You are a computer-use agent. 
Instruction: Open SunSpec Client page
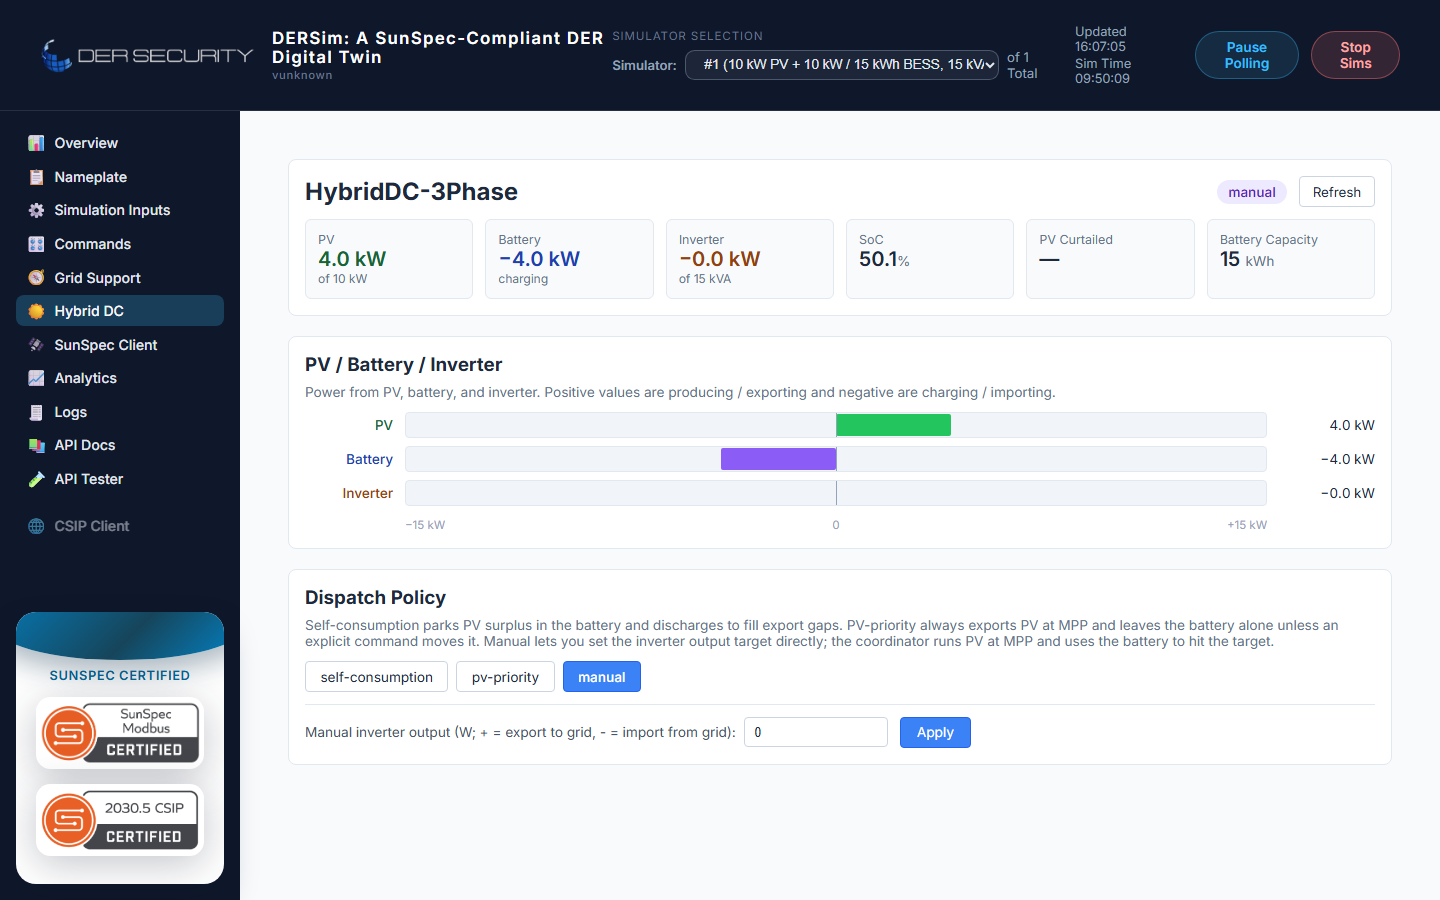pos(120,345)
